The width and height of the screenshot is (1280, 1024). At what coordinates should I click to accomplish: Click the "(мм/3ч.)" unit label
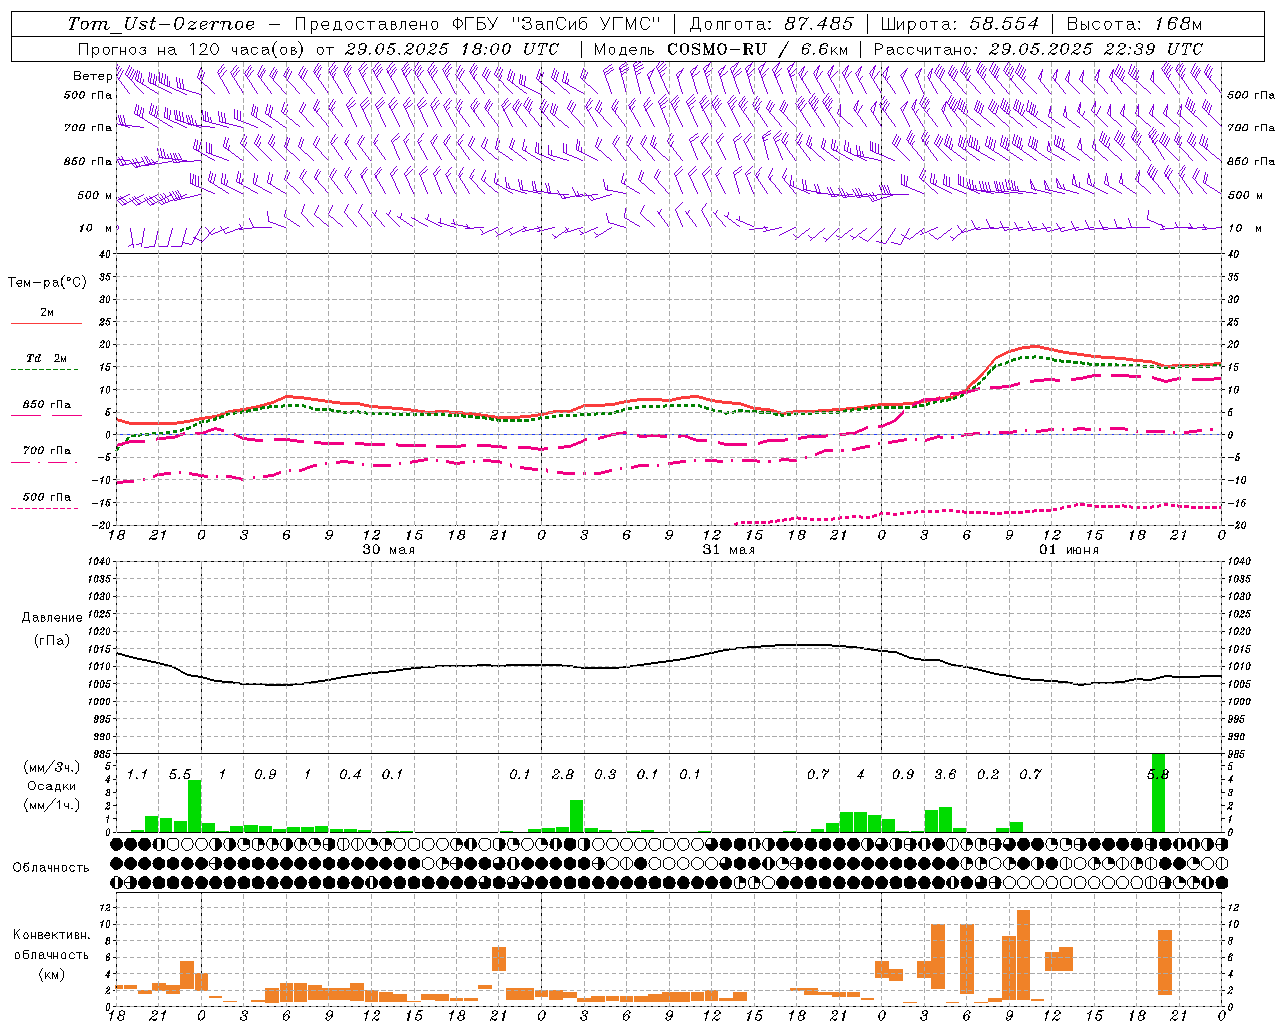pyautogui.click(x=52, y=767)
